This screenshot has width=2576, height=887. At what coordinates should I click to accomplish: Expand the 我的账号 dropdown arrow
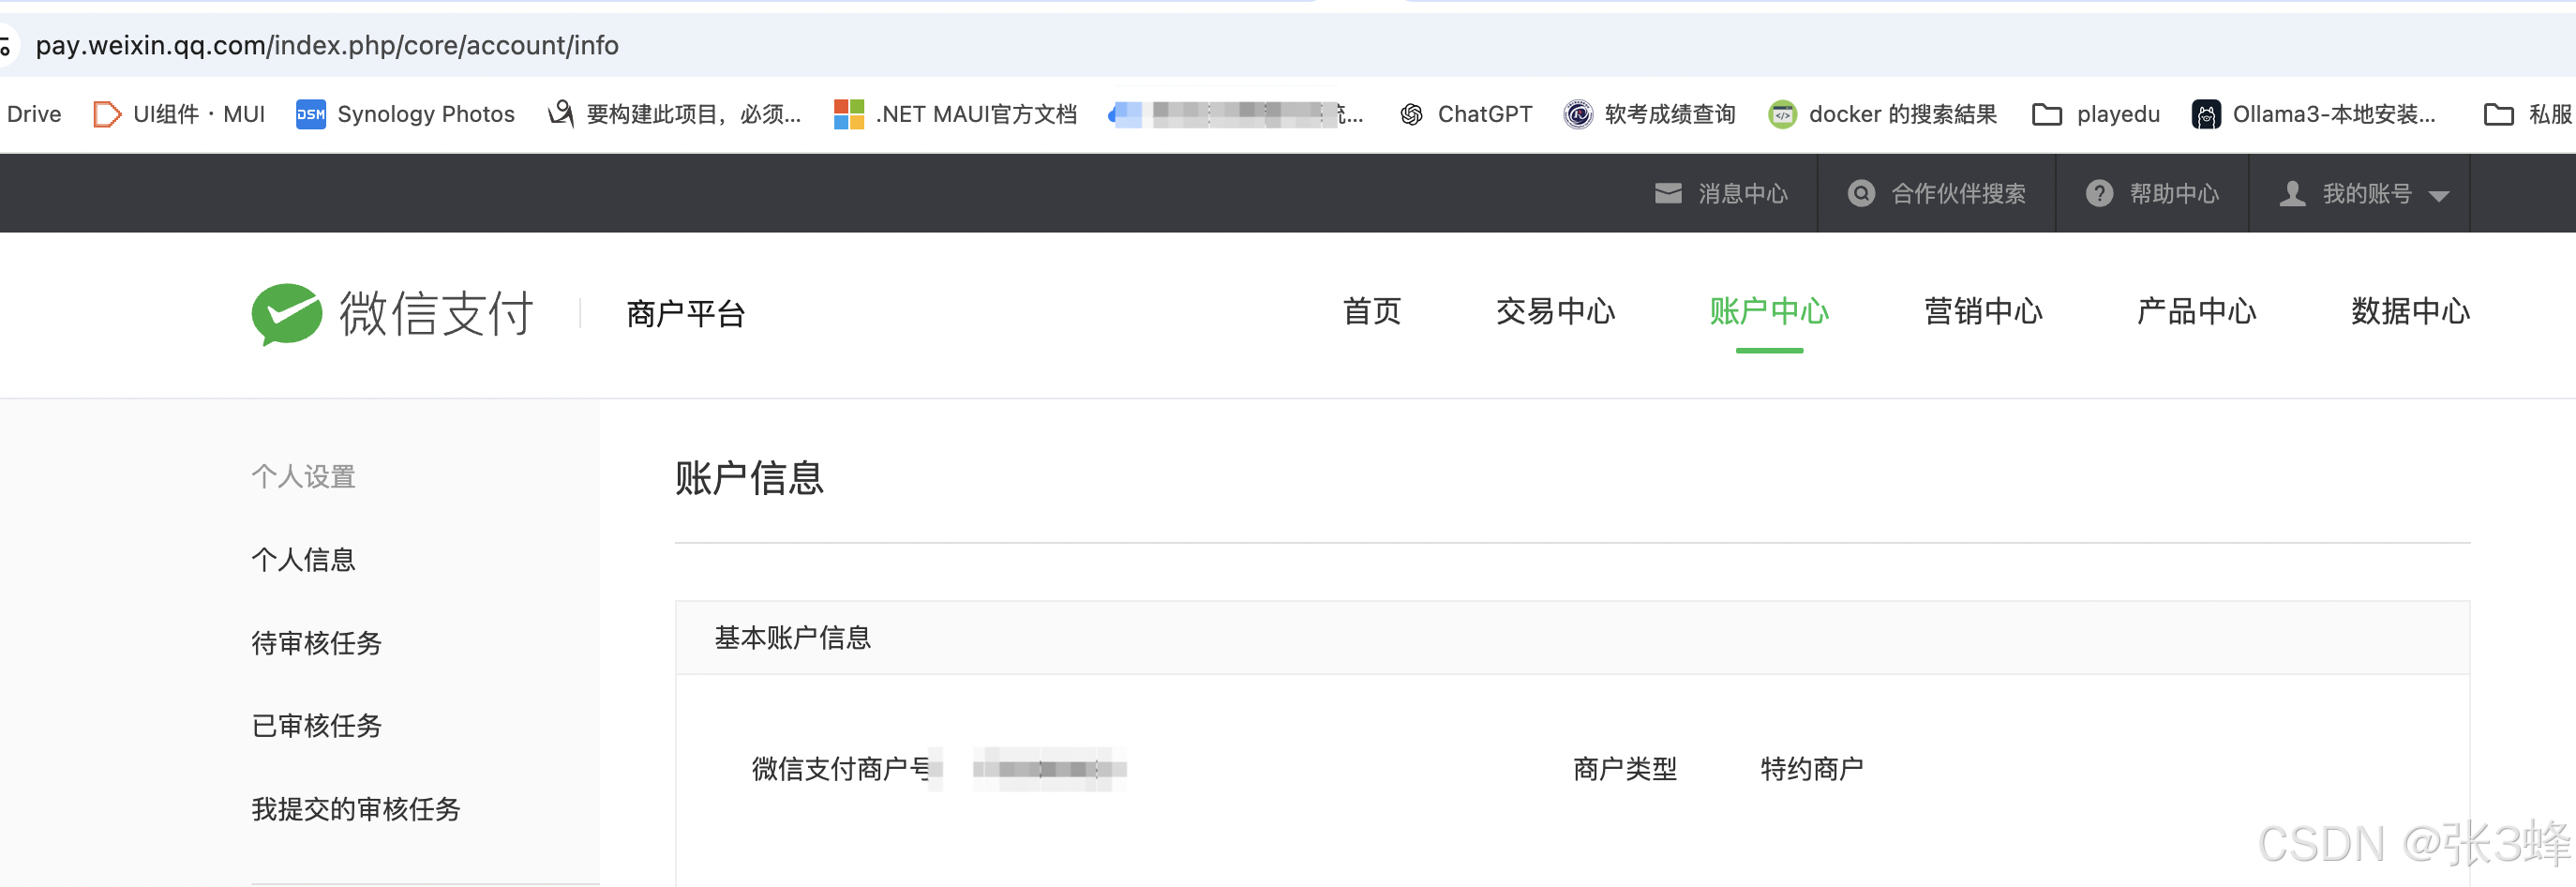point(2439,196)
